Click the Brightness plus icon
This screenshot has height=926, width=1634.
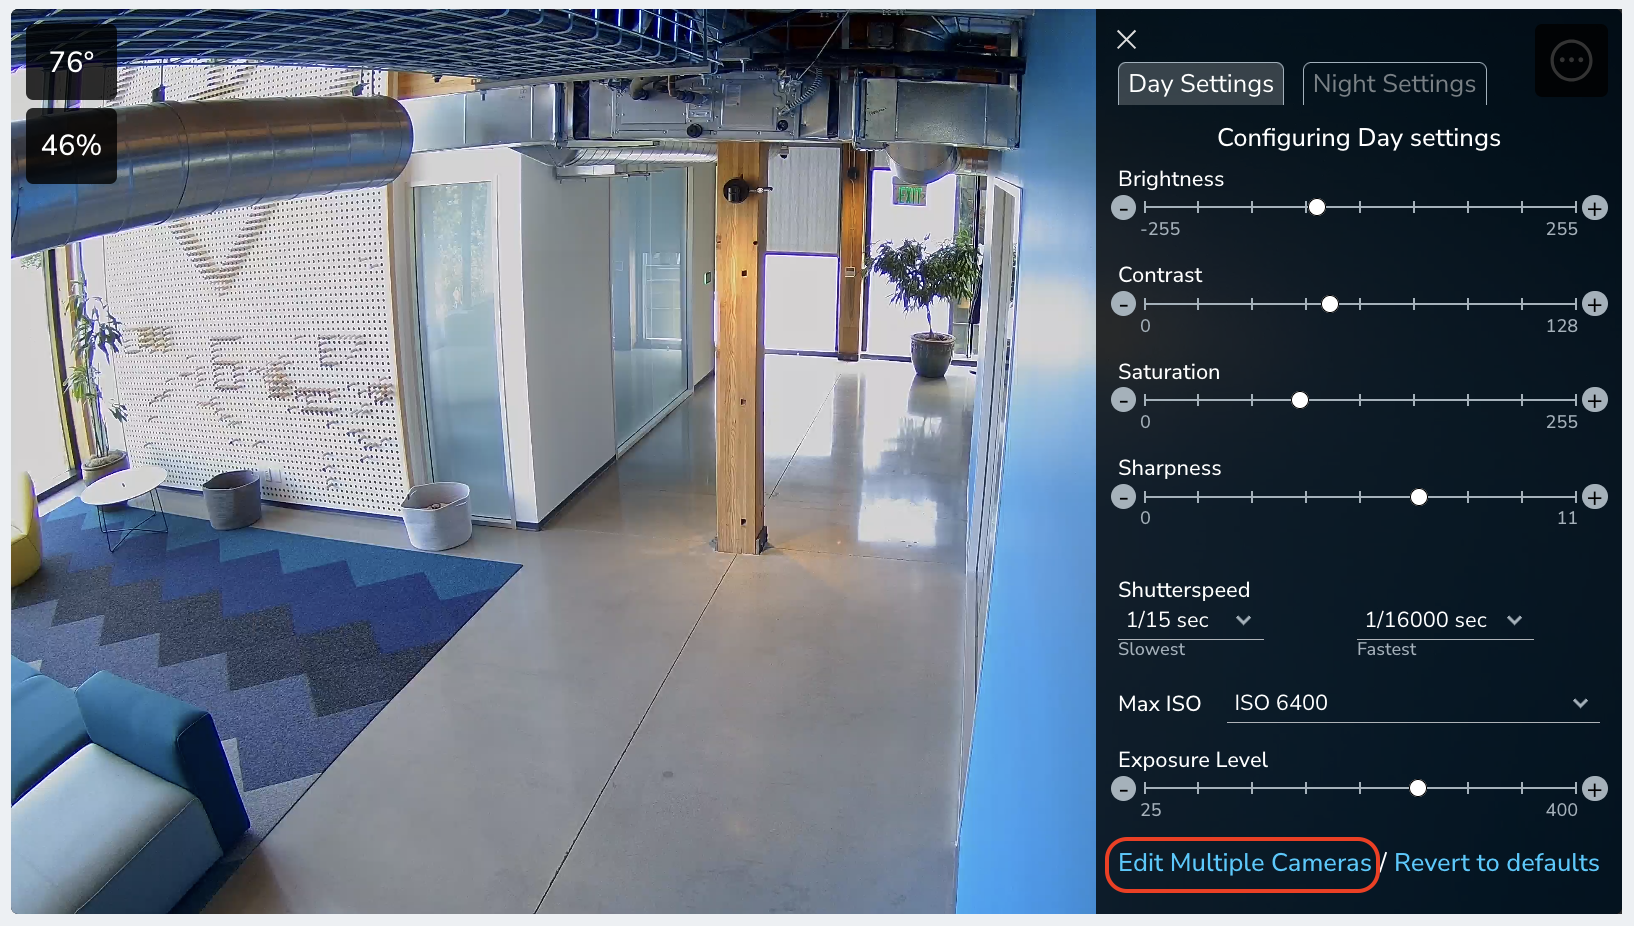(x=1595, y=208)
